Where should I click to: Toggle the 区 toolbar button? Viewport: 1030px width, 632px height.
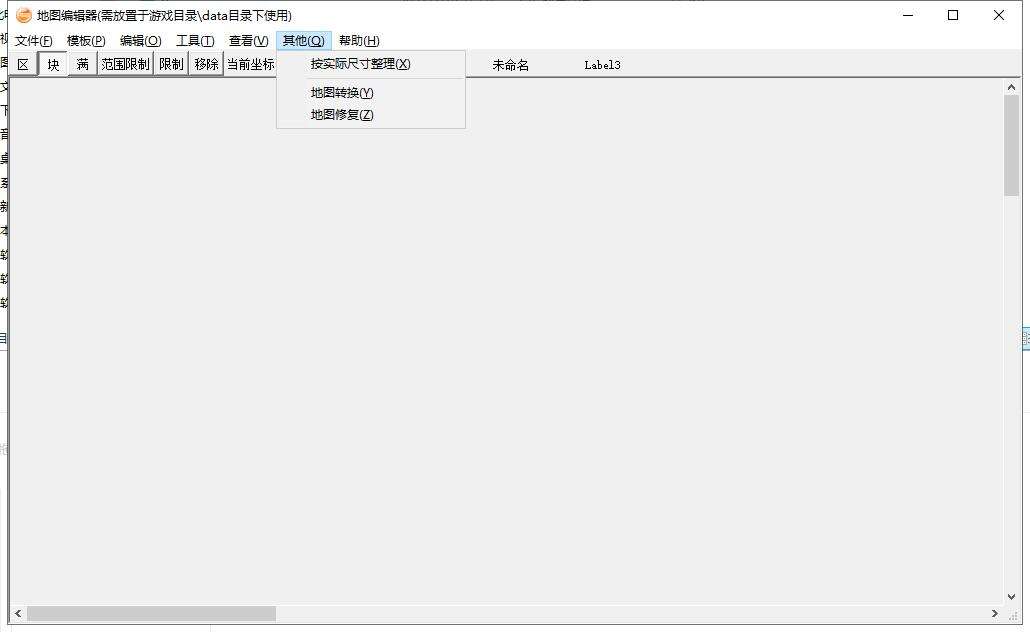[23, 64]
